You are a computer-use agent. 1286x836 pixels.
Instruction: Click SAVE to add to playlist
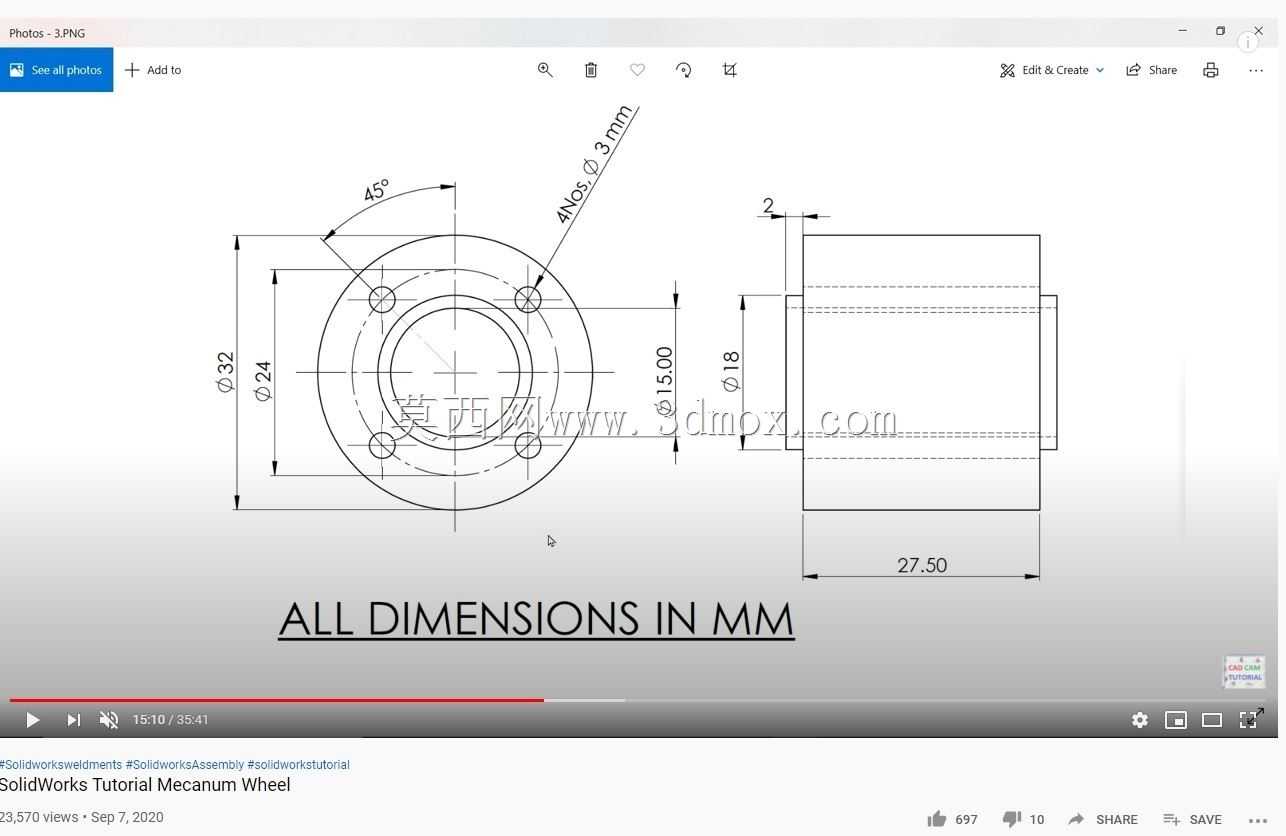1192,819
